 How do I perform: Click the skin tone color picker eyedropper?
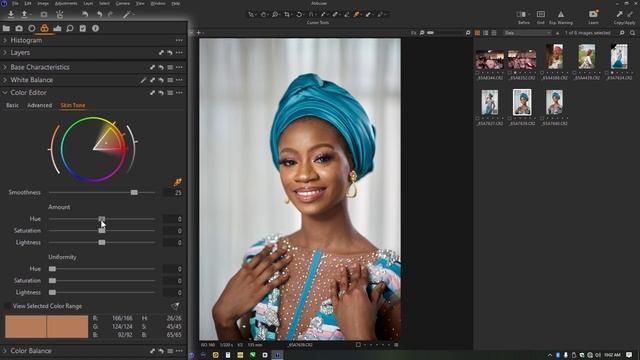pyautogui.click(x=178, y=182)
